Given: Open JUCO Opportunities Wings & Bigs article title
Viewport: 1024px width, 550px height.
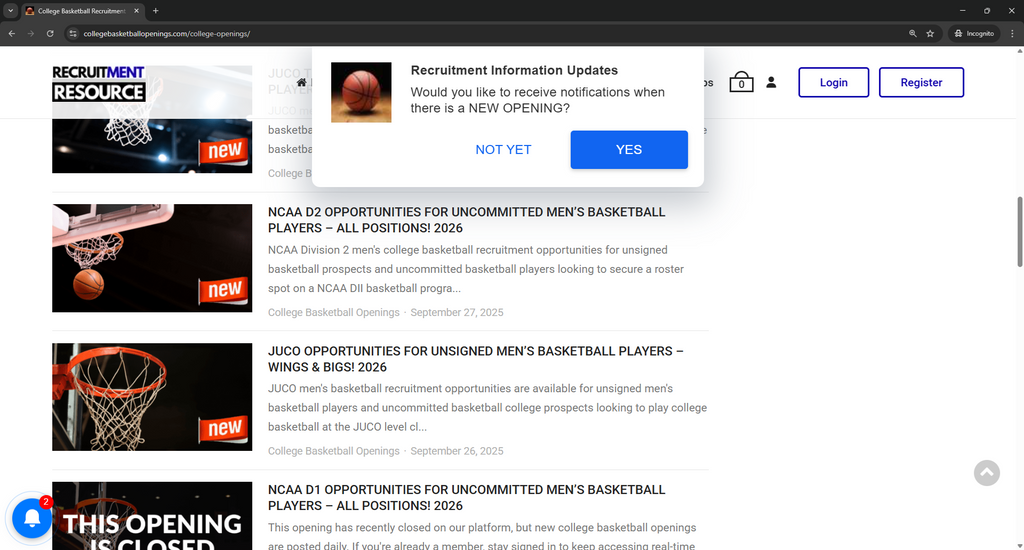Looking at the screenshot, I should pos(475,359).
